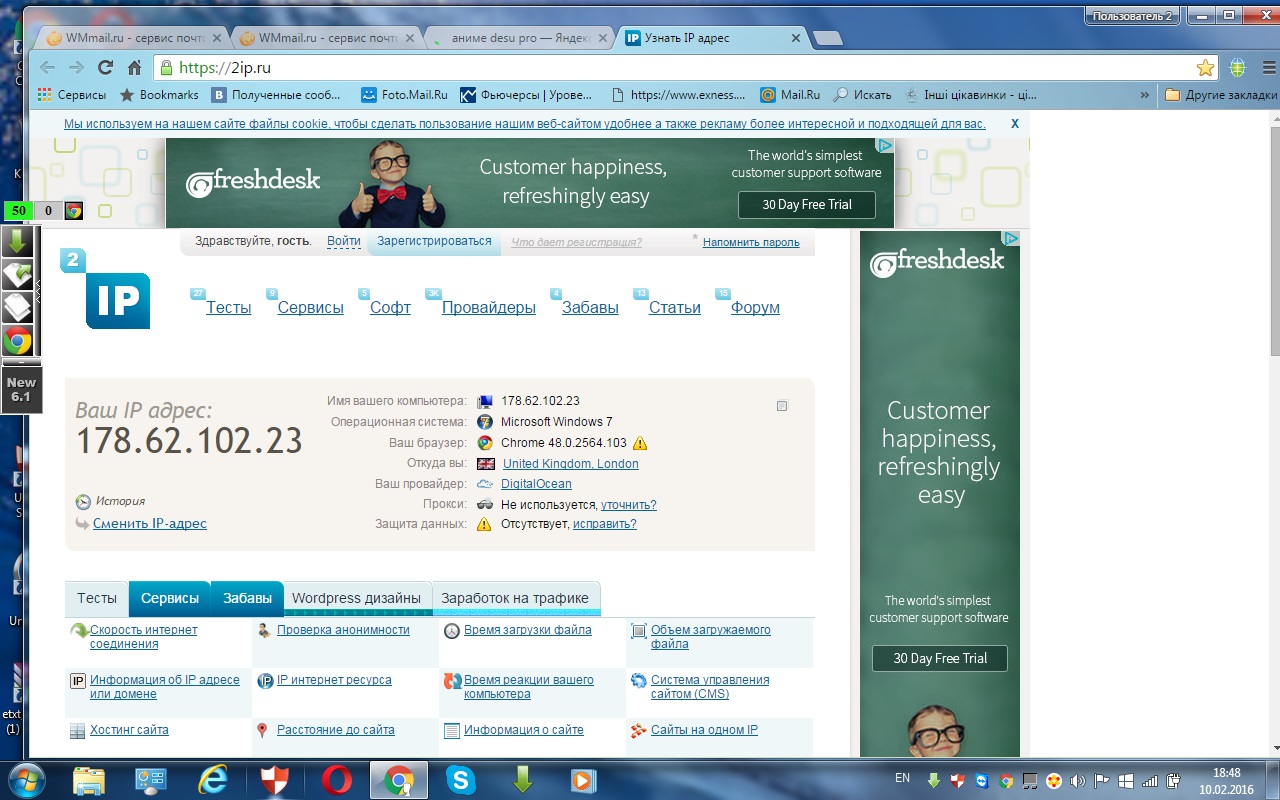1280x800 pixels.
Task: Select the Wordpress дизайны tab
Action: click(x=357, y=598)
